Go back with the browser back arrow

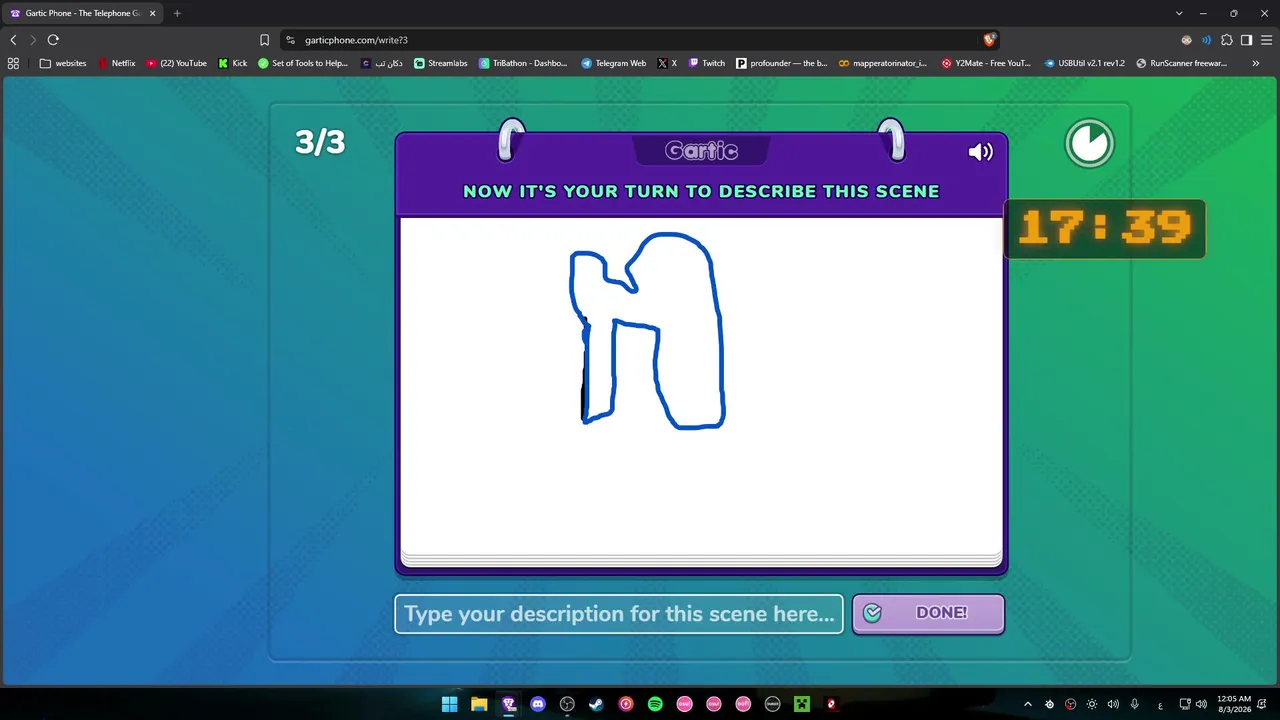[x=13, y=40]
